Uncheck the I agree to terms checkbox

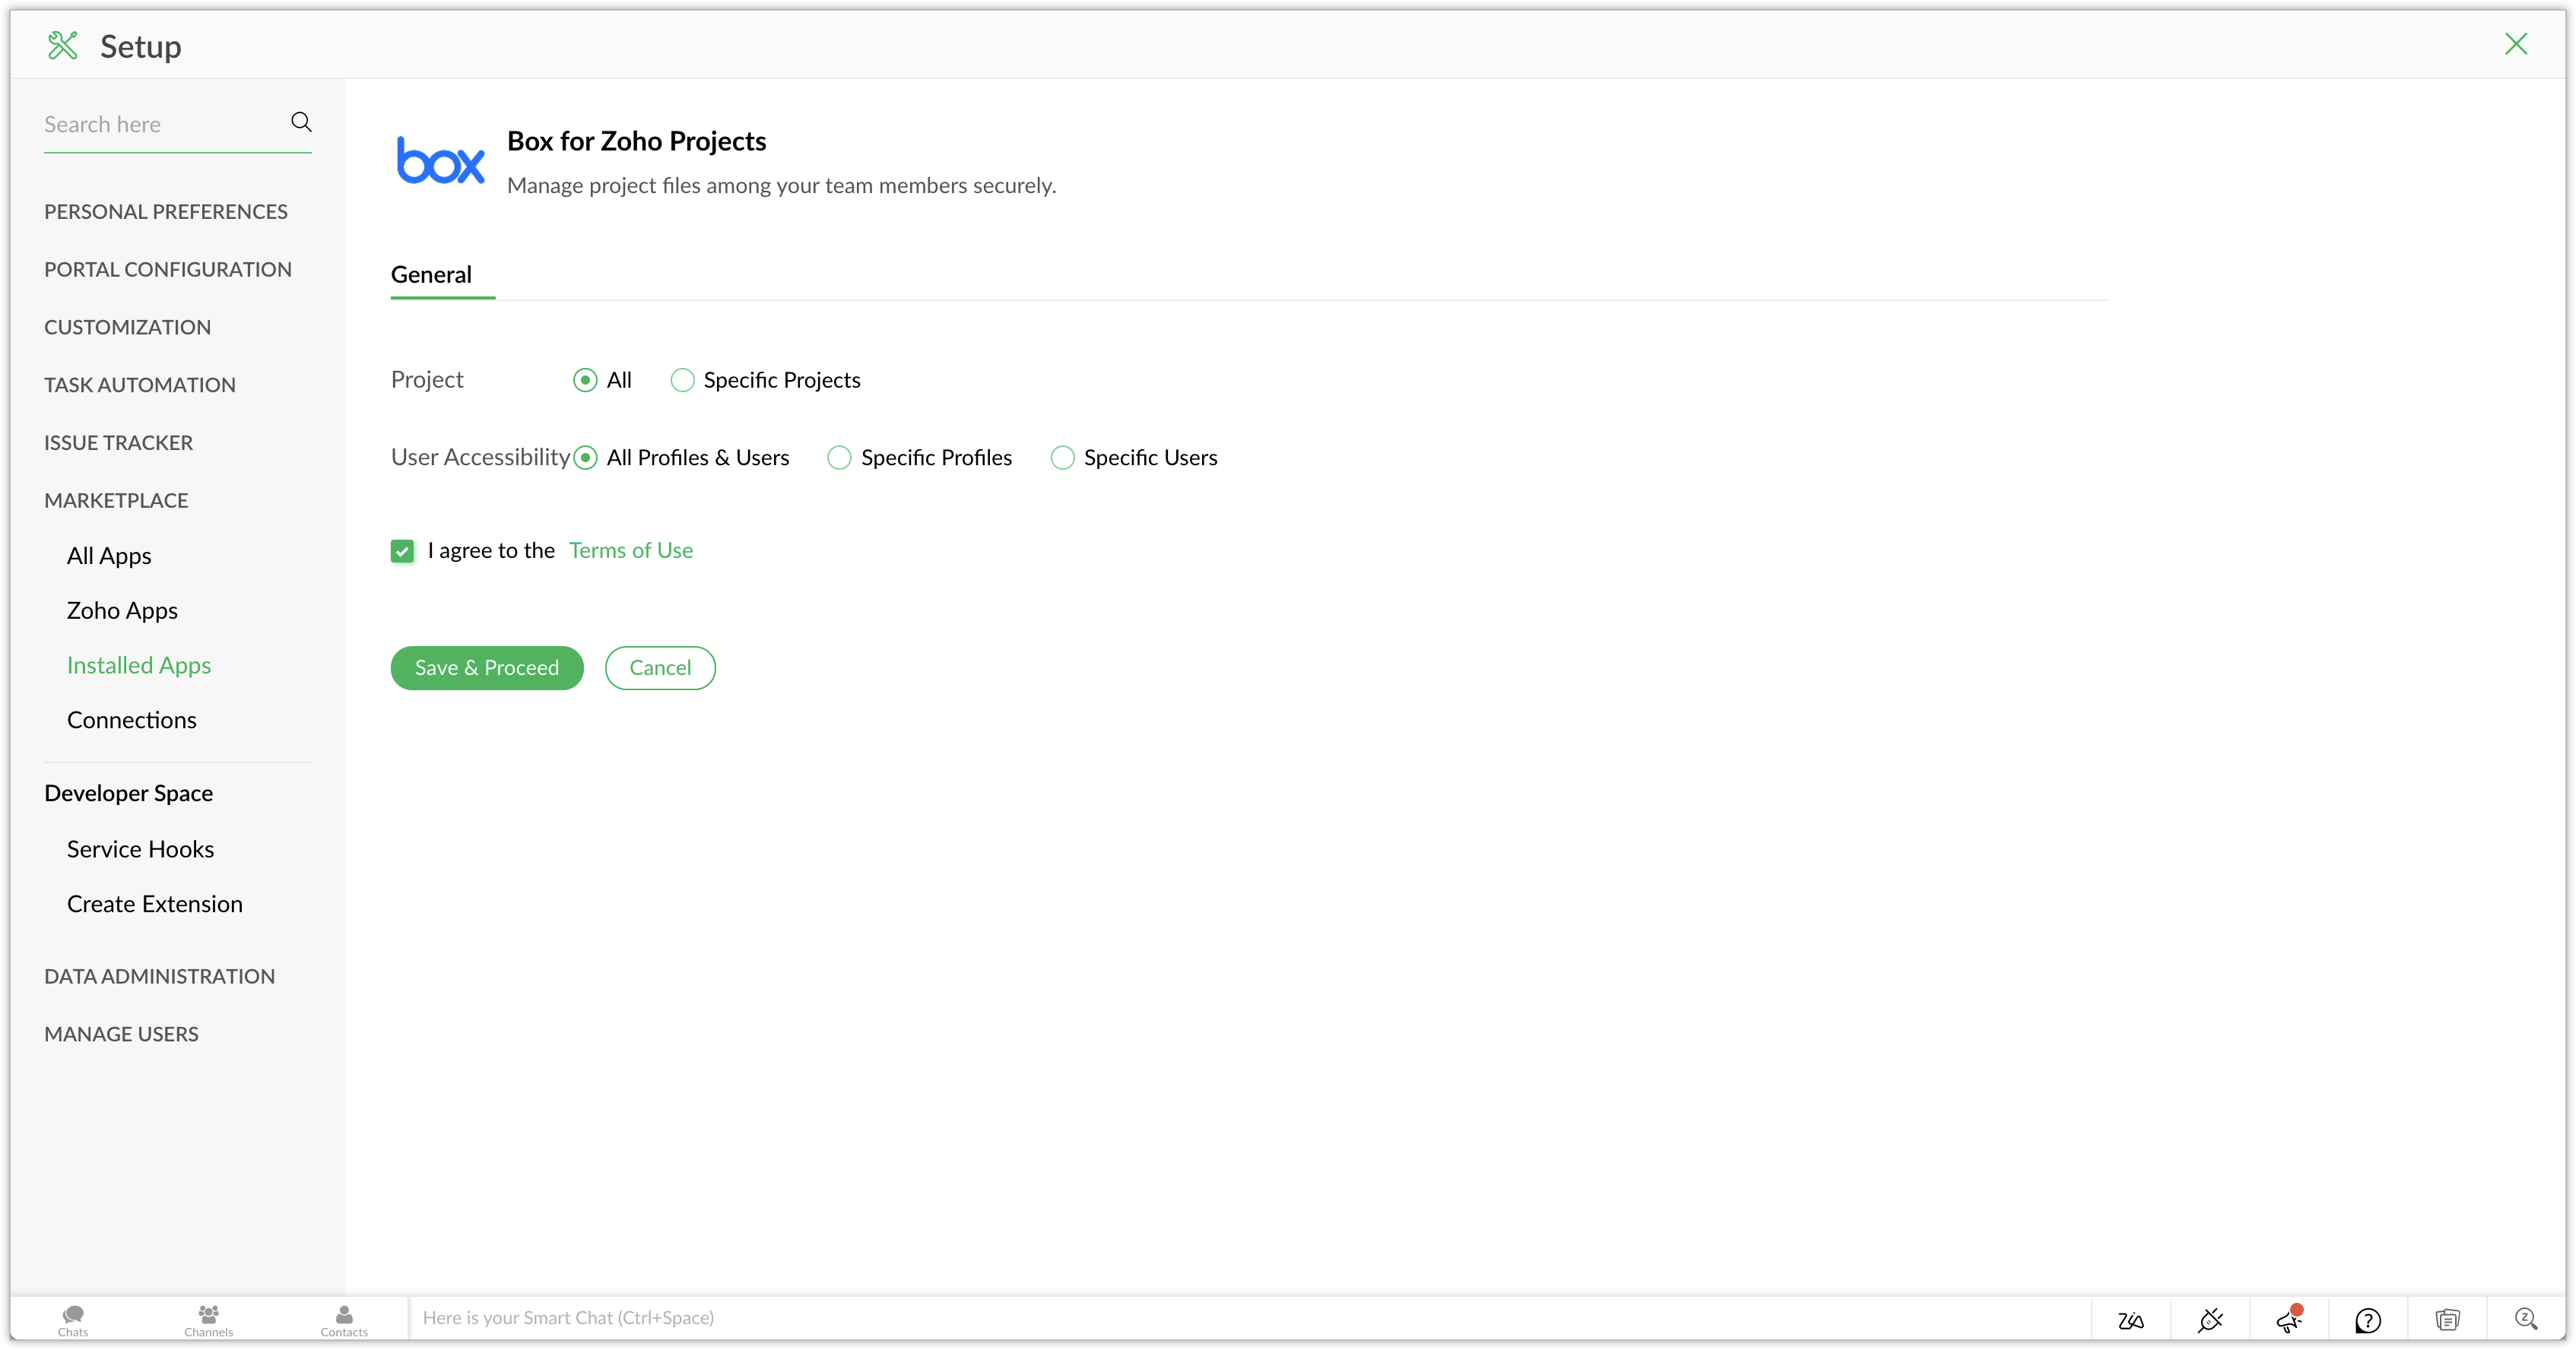tap(402, 551)
